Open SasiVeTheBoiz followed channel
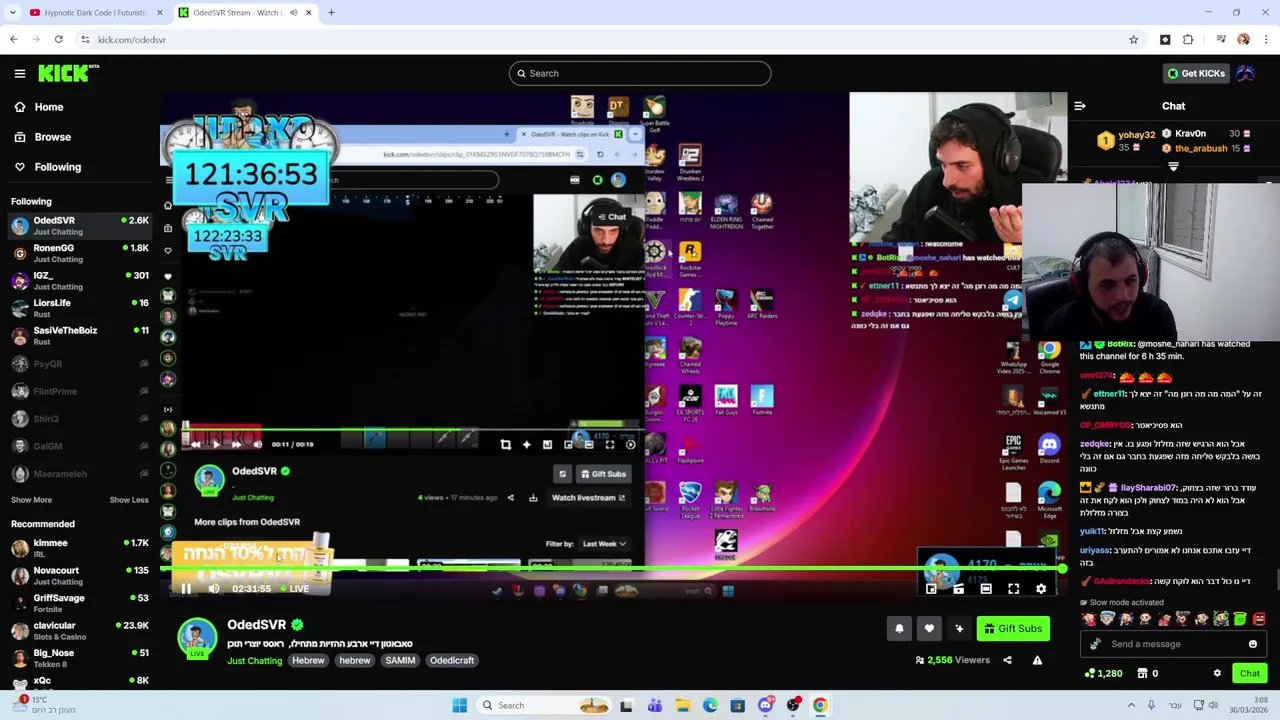This screenshot has width=1280, height=720. point(80,336)
